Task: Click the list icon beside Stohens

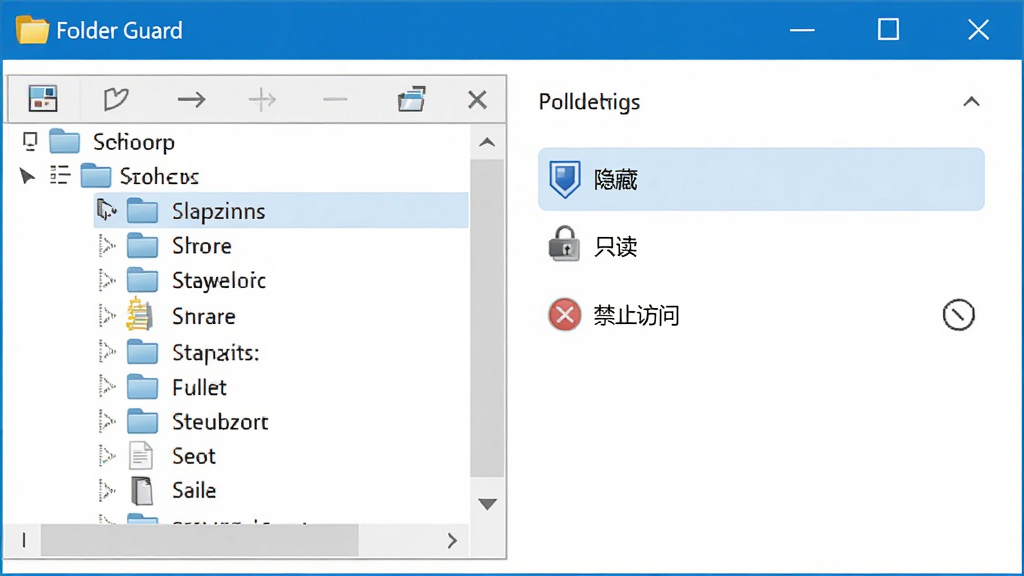Action: pyautogui.click(x=60, y=175)
